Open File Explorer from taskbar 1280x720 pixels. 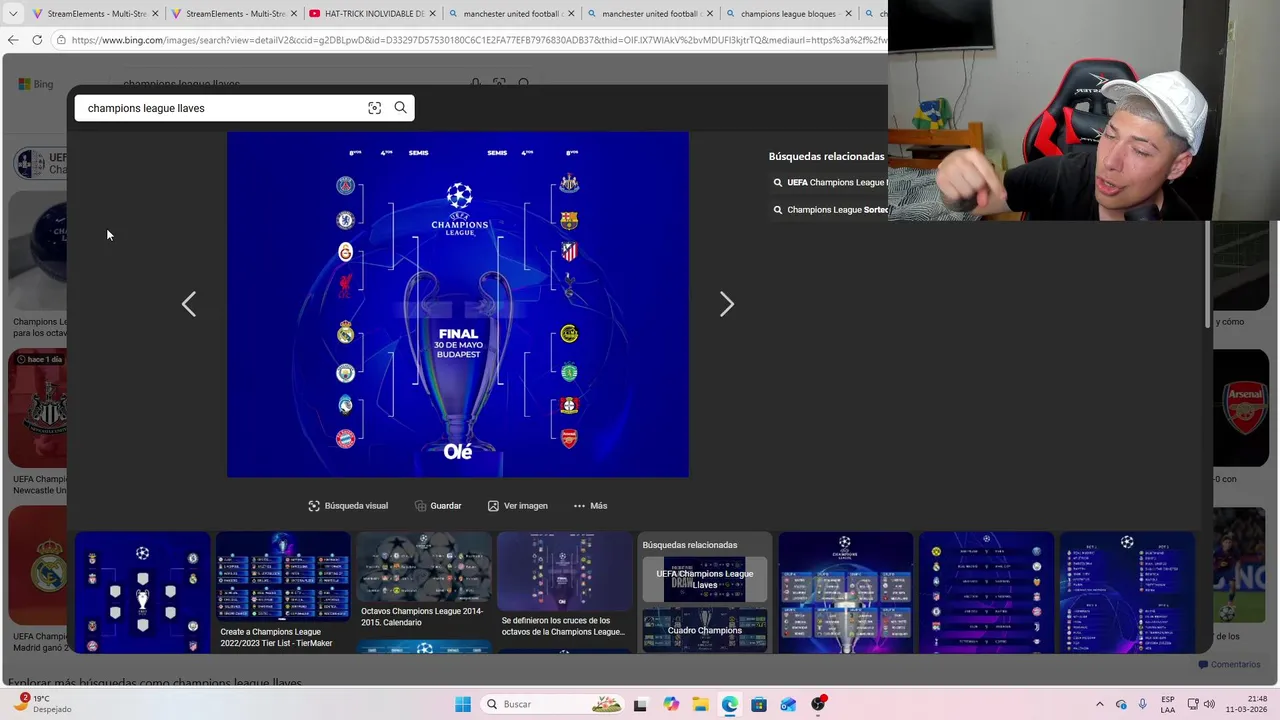coord(700,704)
